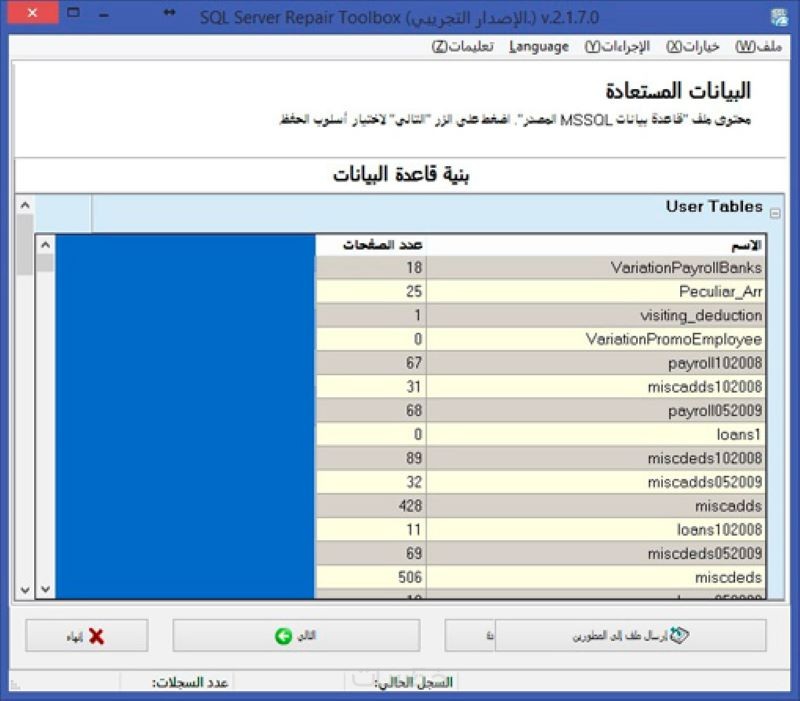The image size is (800, 701).
Task: Select the VariationPromoEmployee table row
Action: click(x=541, y=339)
